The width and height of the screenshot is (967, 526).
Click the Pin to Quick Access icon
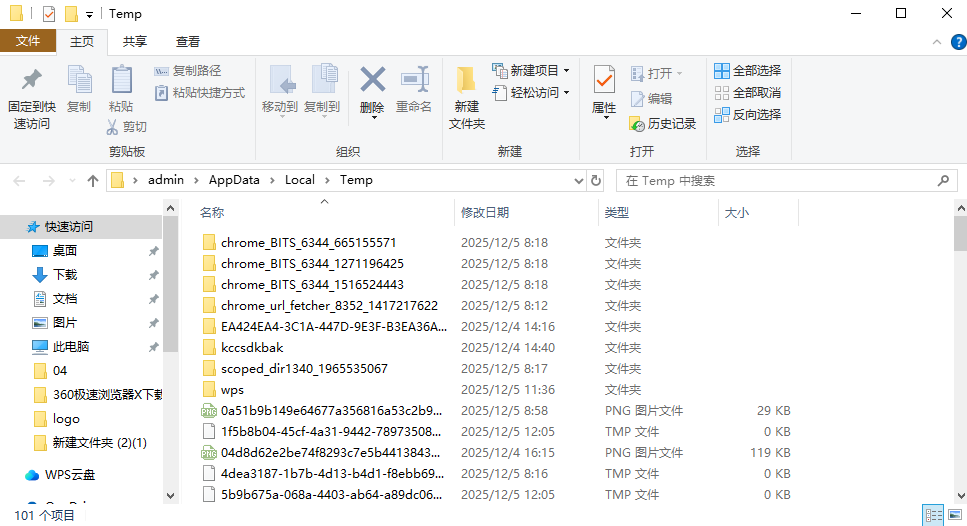point(31,80)
